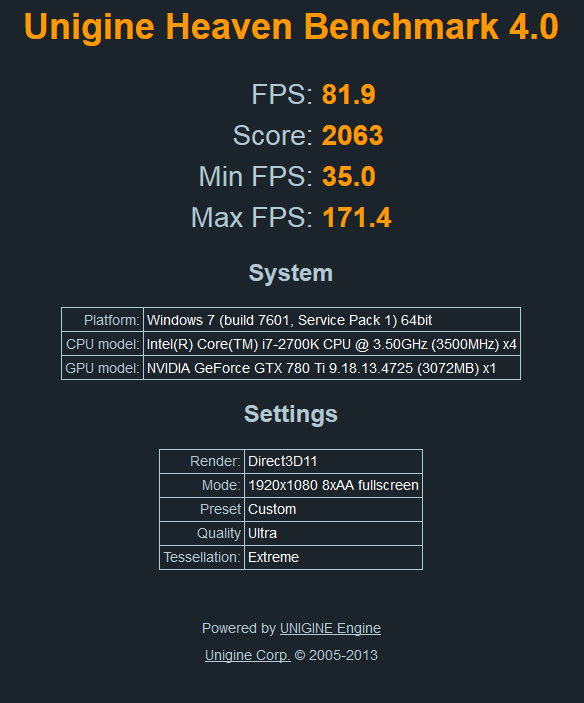Select the Windows 7 platform cell
The image size is (584, 703).
pyautogui.click(x=332, y=320)
